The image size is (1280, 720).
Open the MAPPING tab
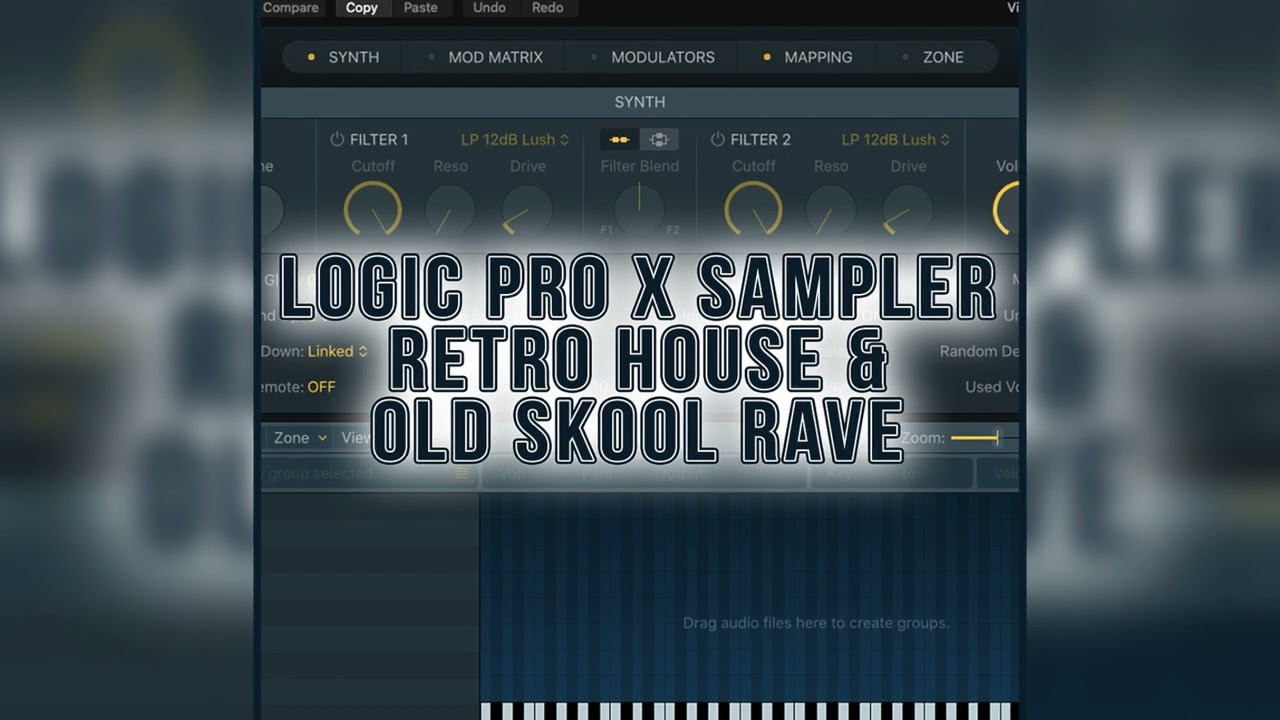808,57
